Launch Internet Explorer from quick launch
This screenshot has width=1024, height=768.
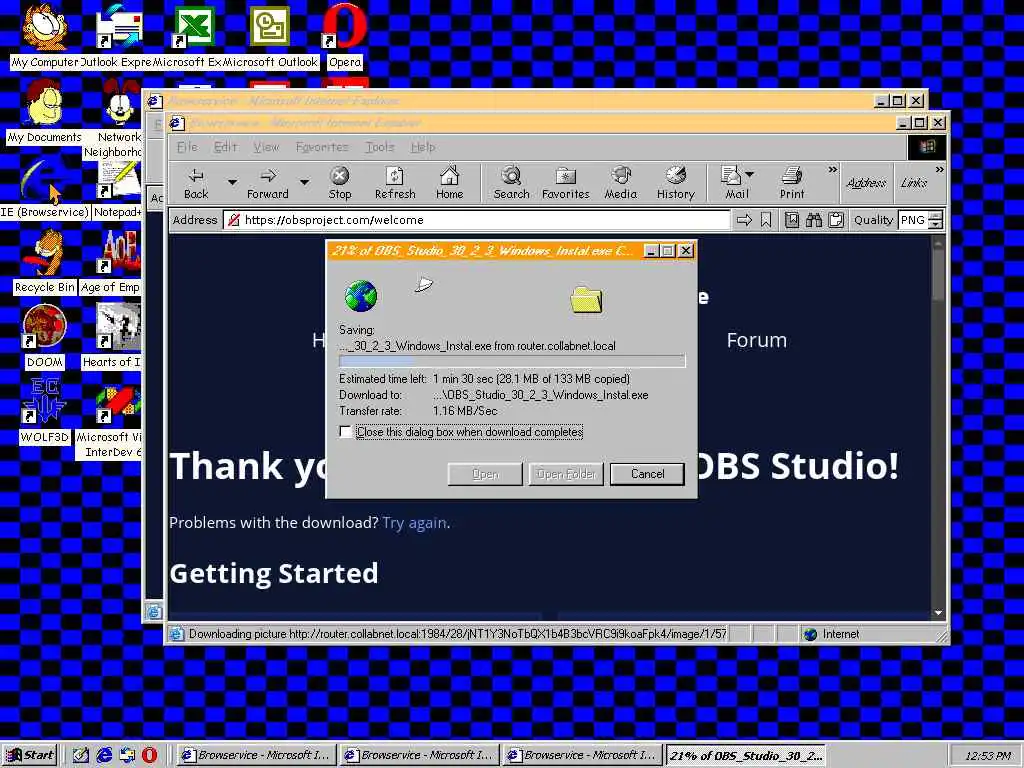click(x=104, y=755)
